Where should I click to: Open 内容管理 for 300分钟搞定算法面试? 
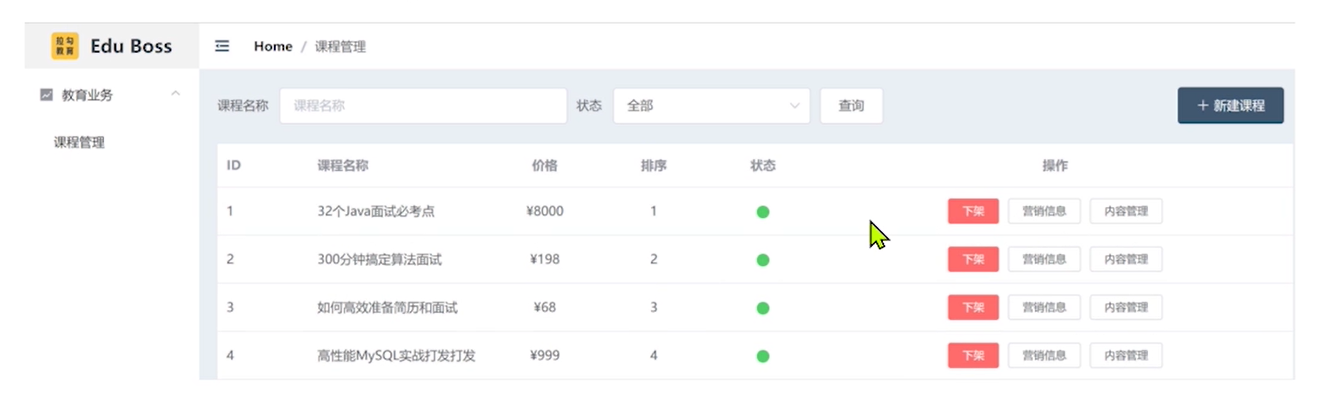(x=1126, y=259)
